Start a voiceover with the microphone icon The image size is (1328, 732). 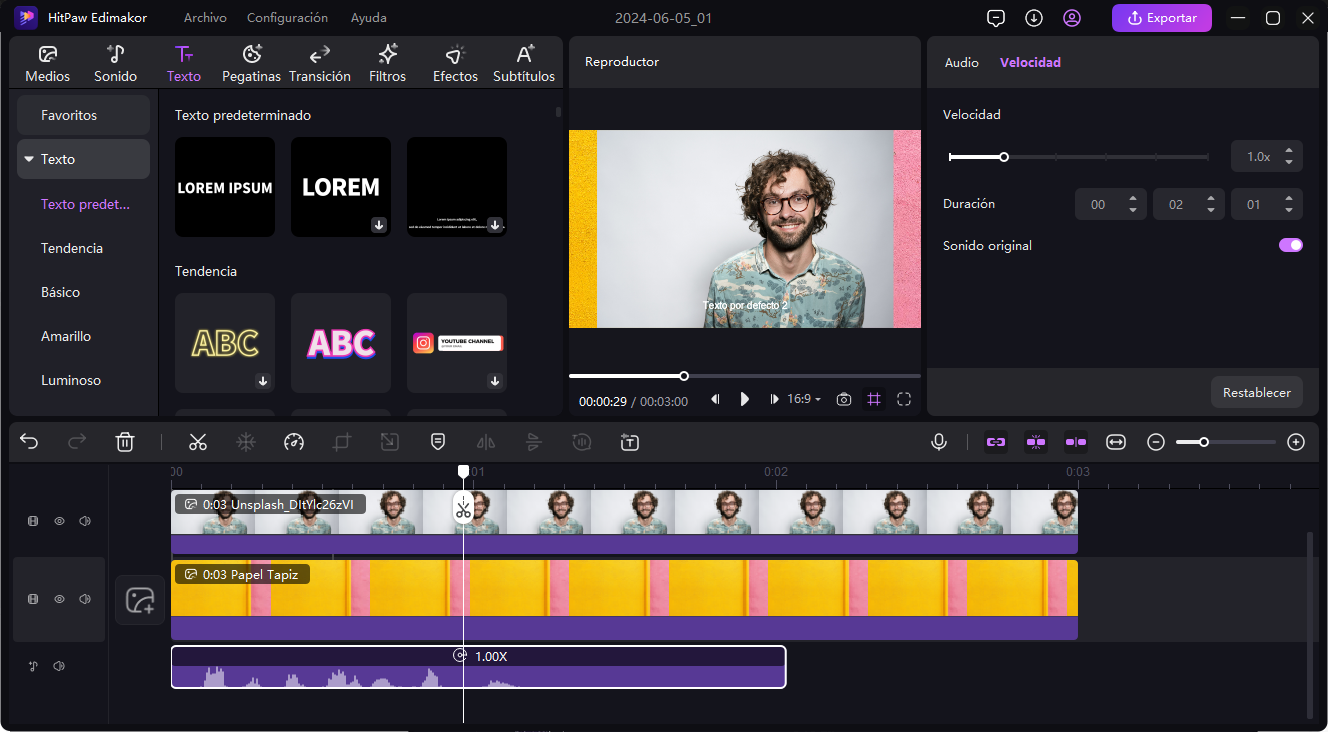point(938,441)
